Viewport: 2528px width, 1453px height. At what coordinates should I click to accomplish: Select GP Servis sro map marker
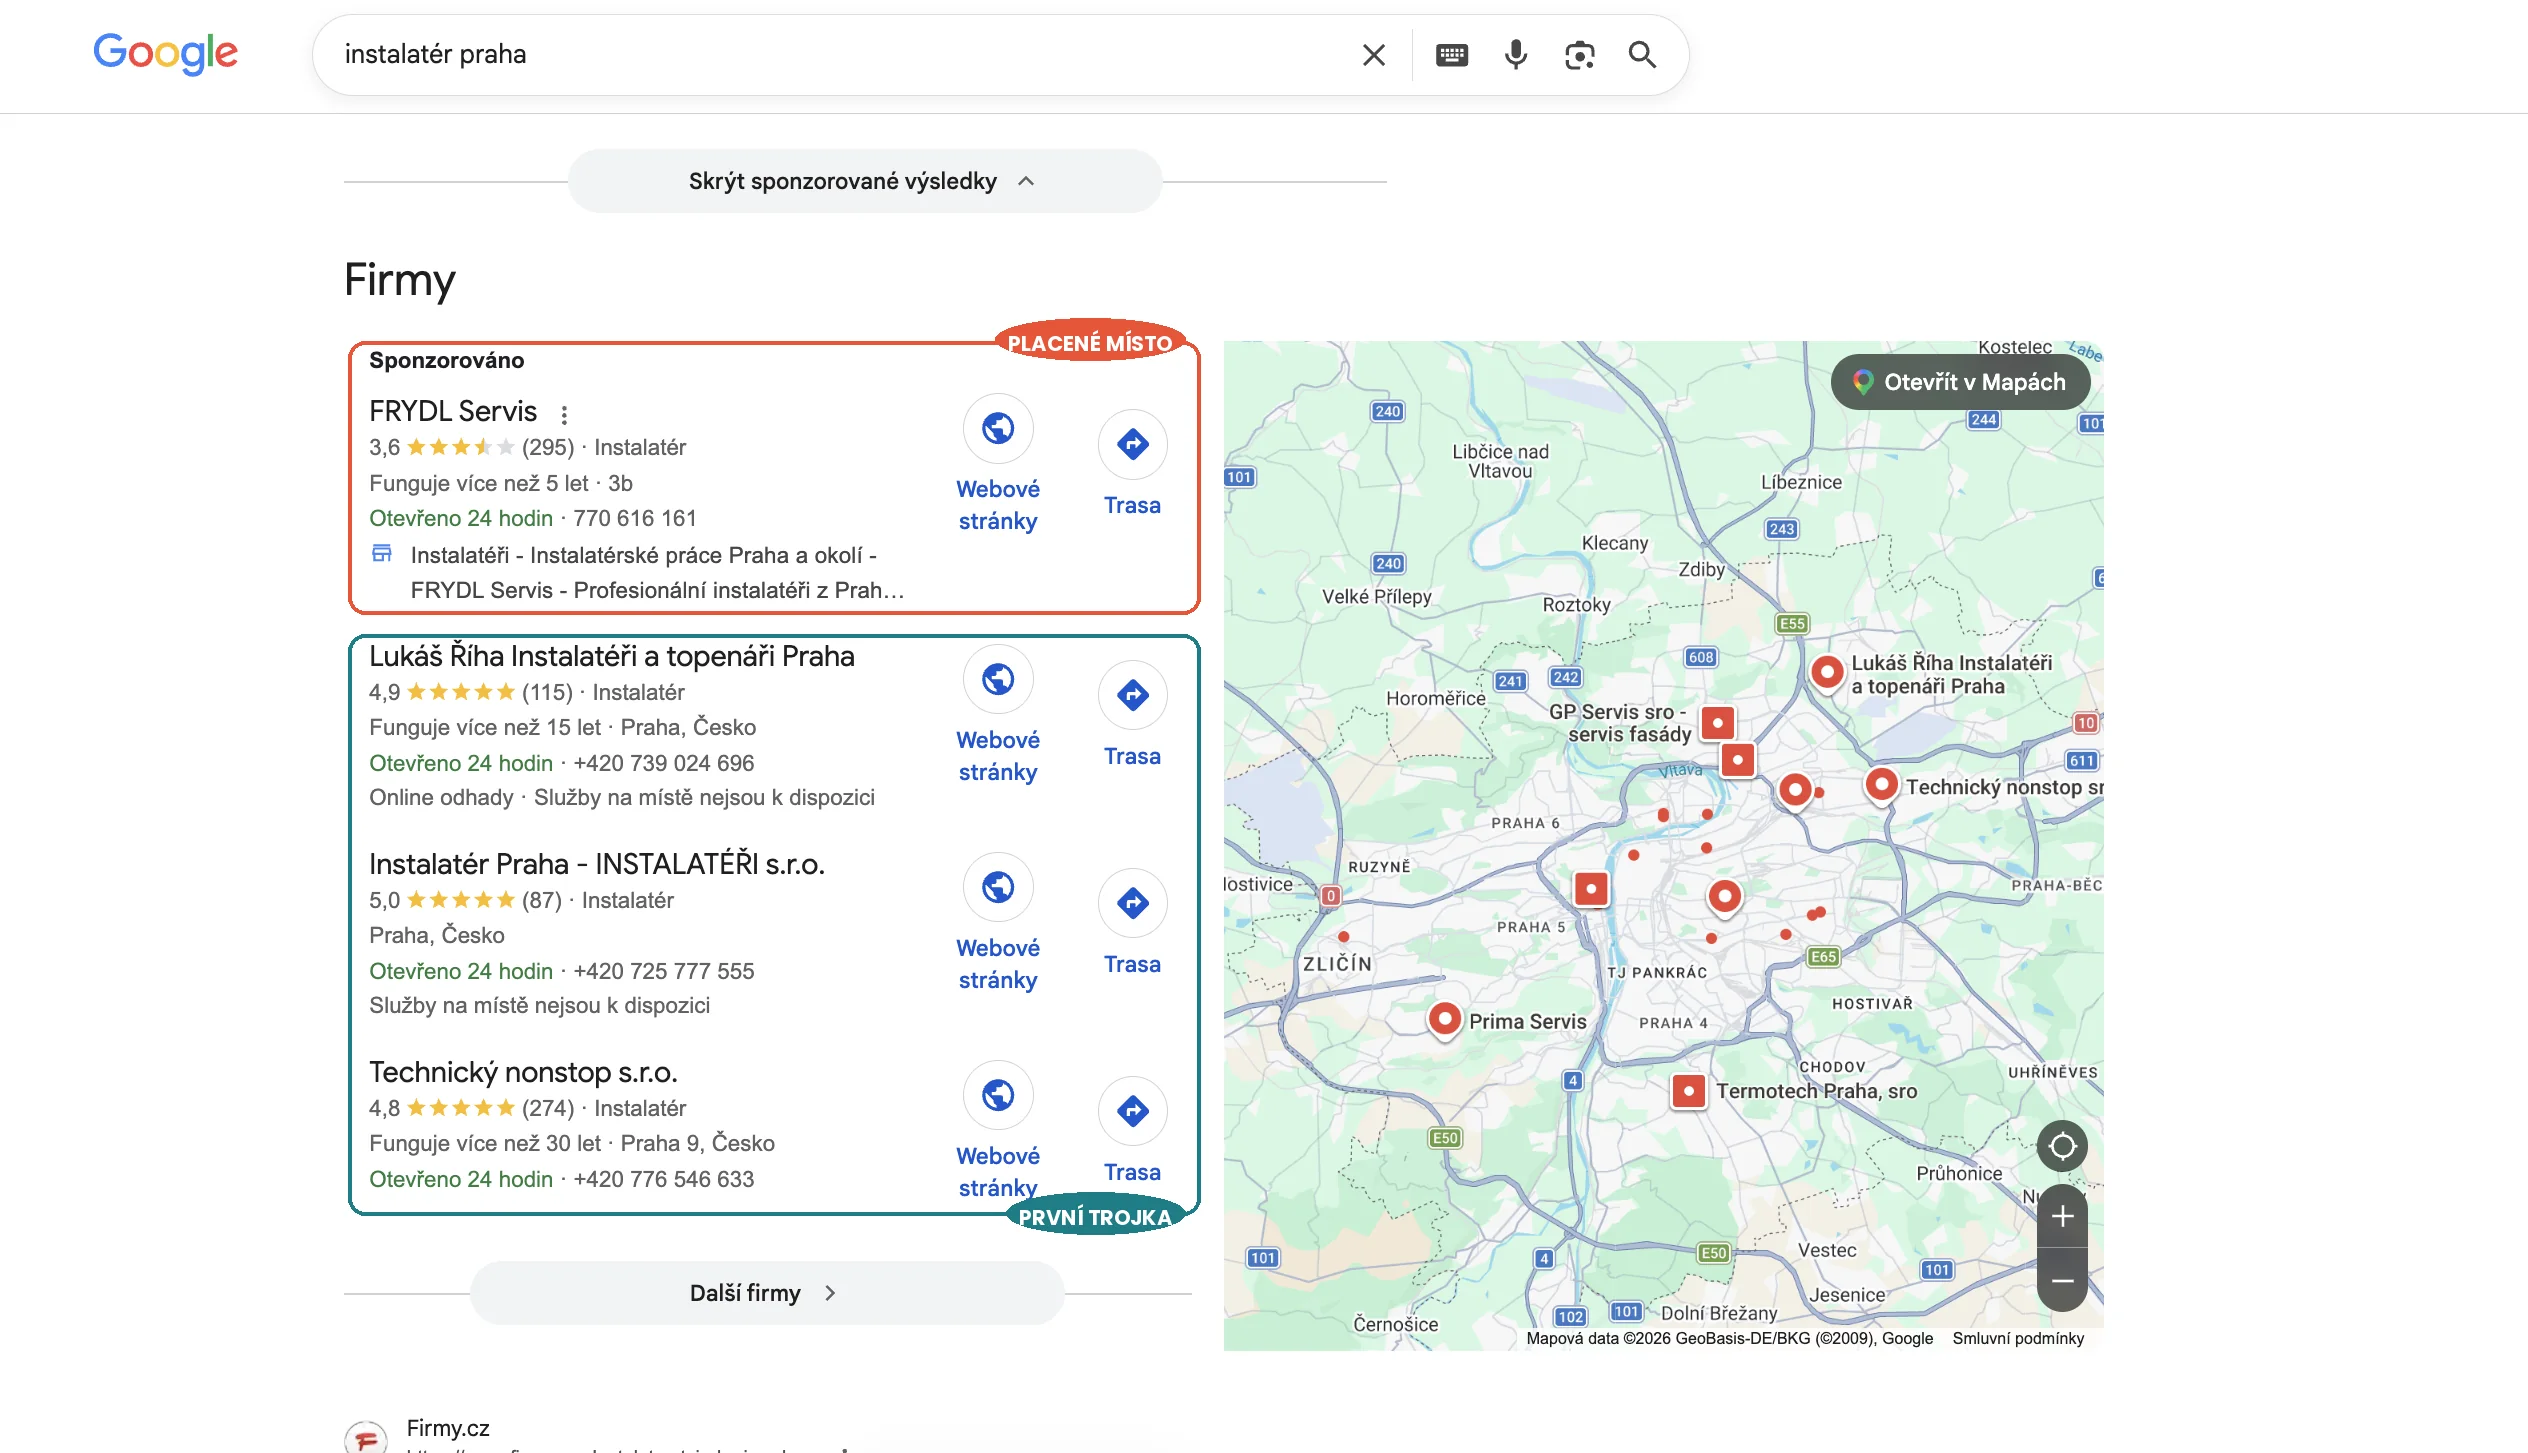tap(1717, 722)
